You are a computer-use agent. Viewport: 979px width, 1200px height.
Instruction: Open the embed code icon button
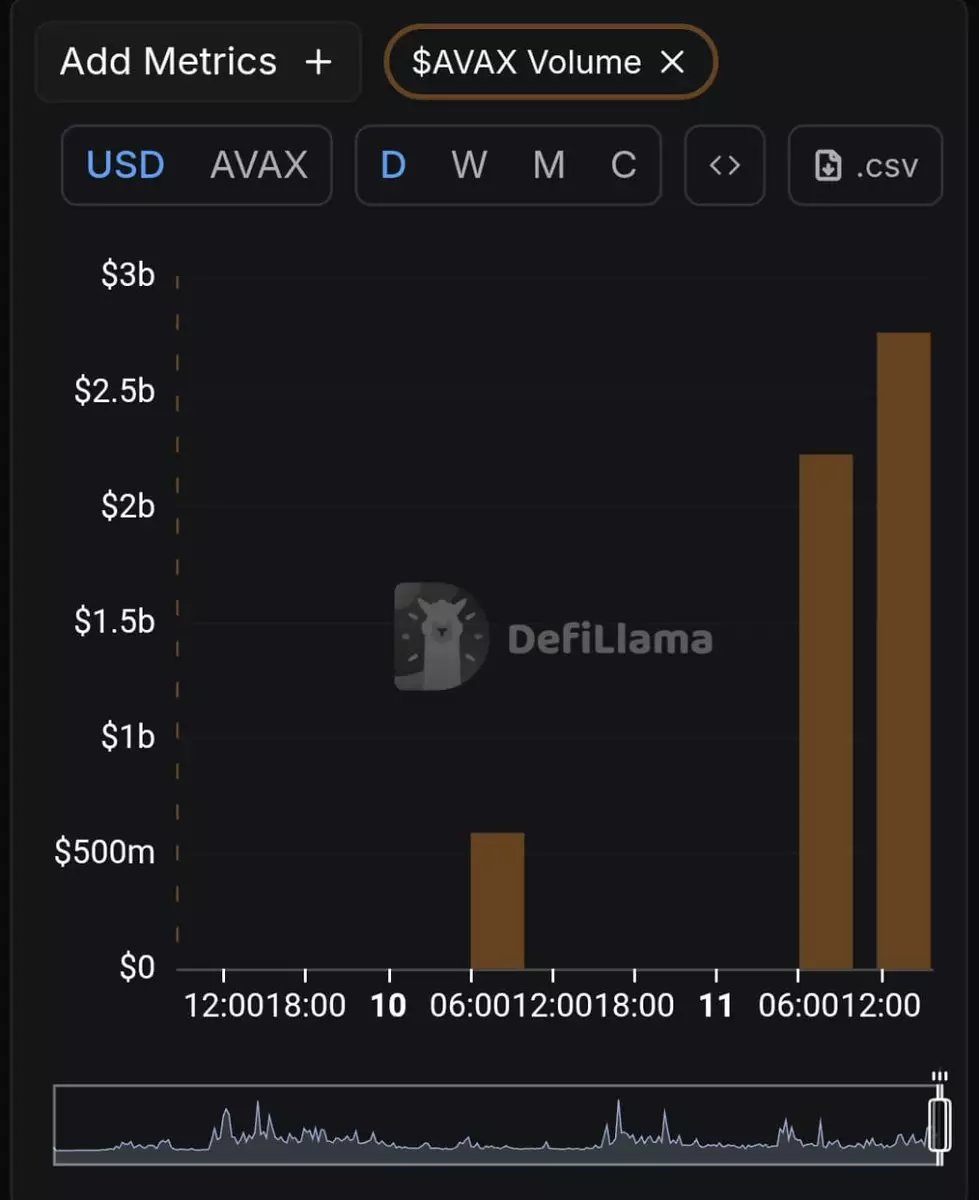[x=725, y=165]
